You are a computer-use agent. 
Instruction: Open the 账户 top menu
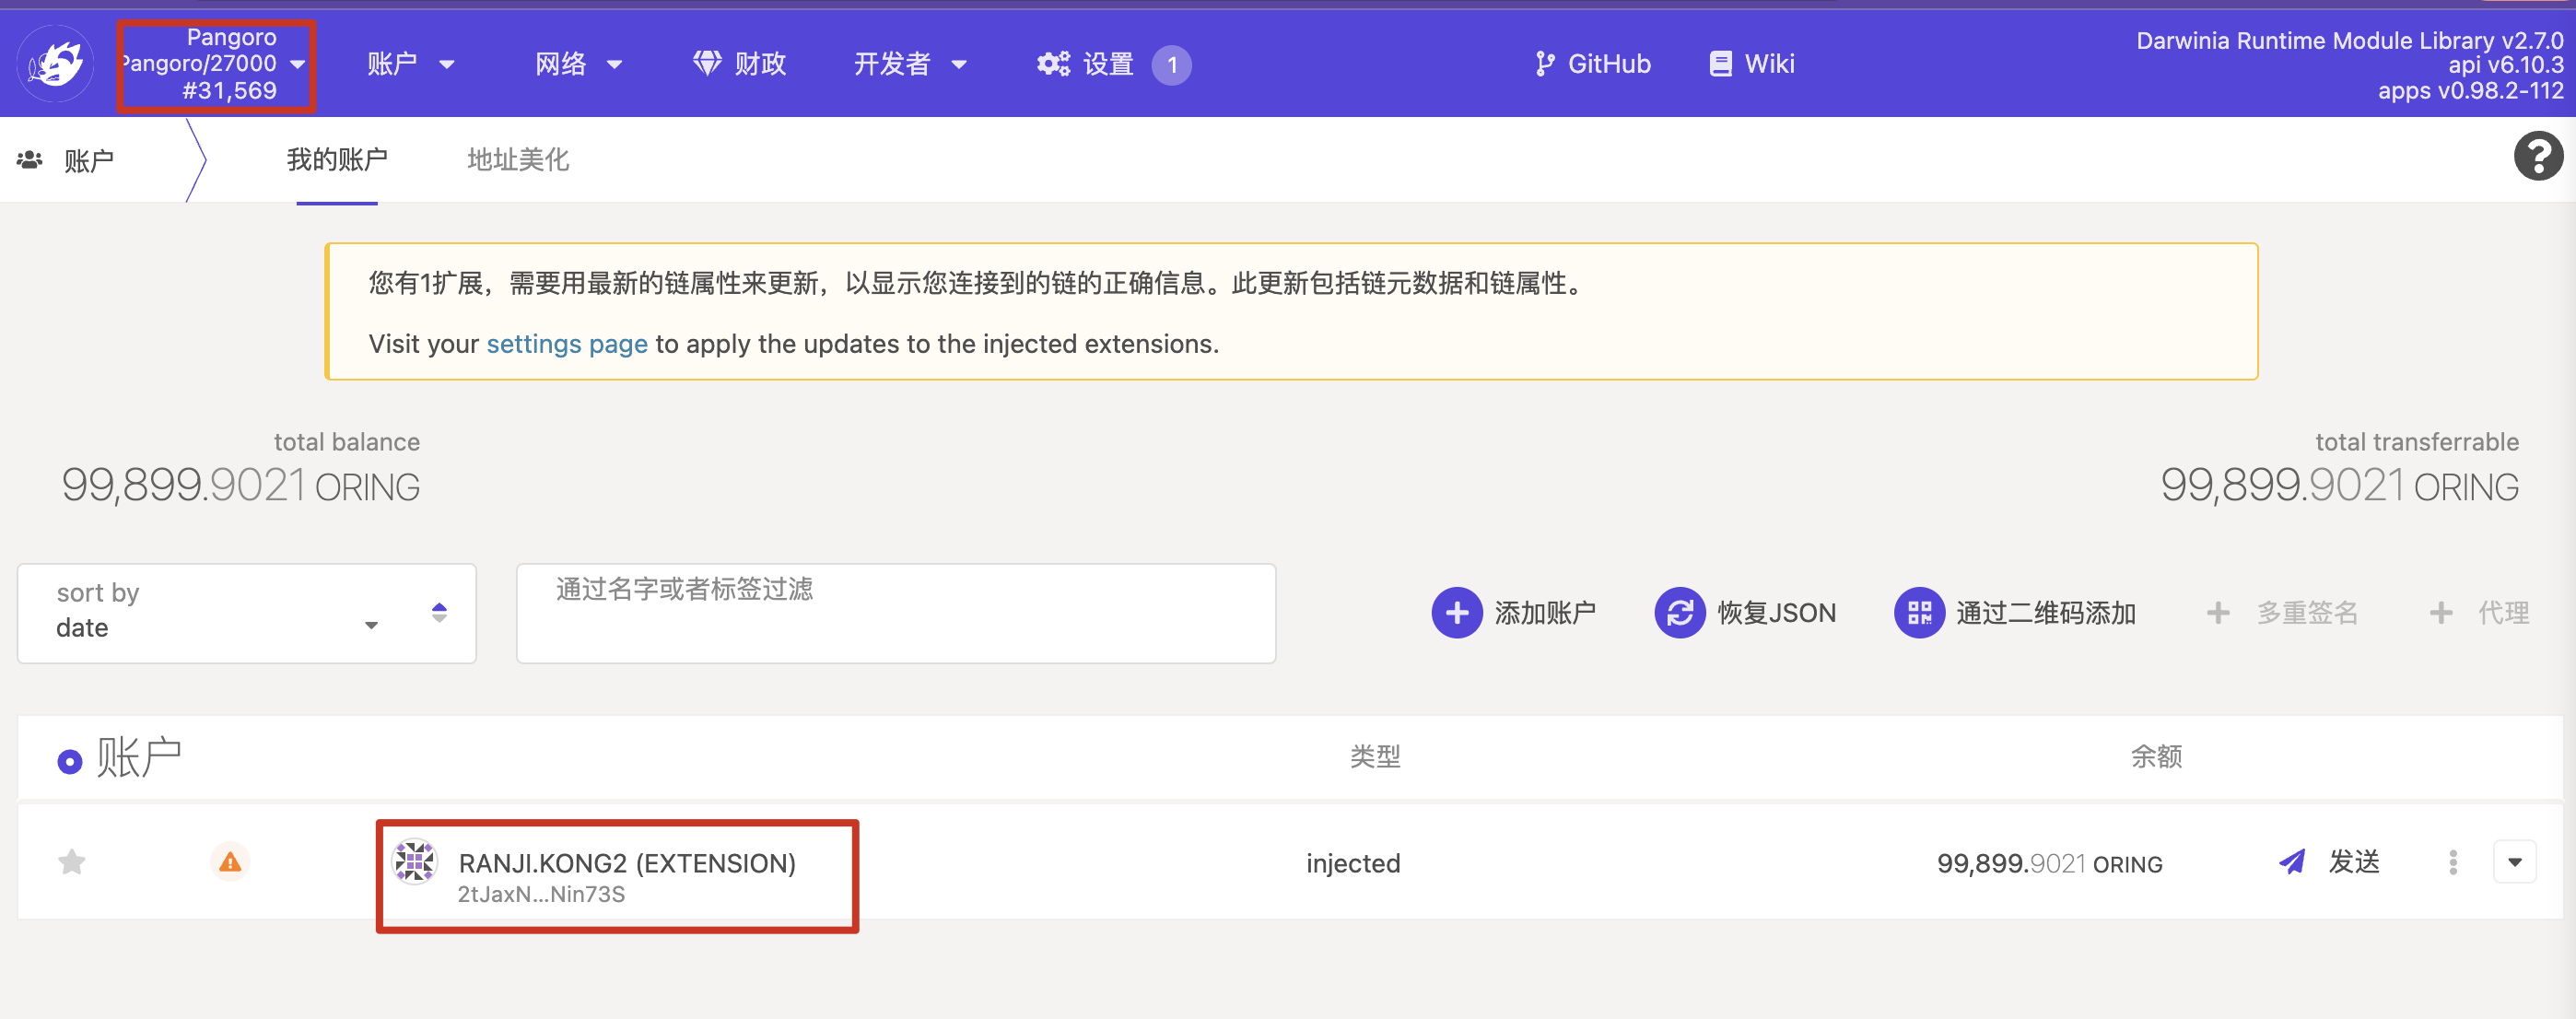pyautogui.click(x=410, y=64)
